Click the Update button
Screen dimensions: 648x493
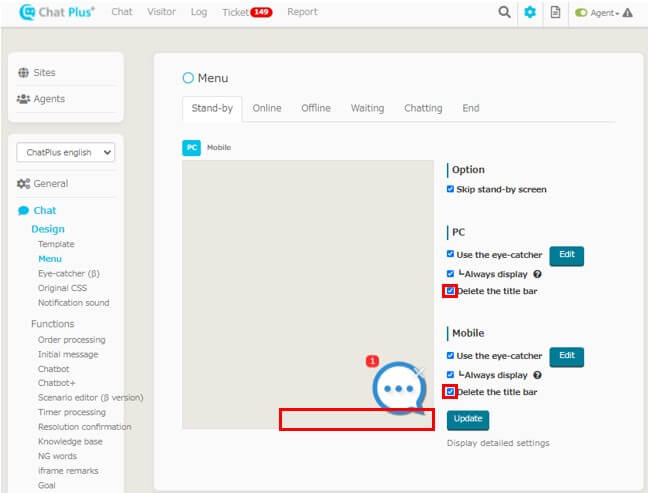click(468, 420)
